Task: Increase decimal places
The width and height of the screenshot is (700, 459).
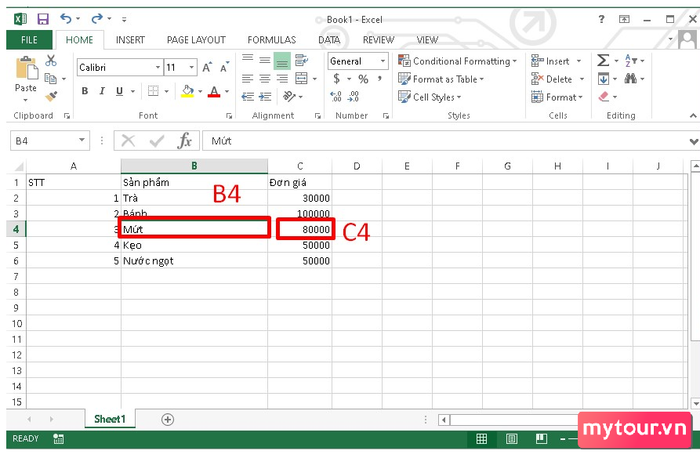Action: pyautogui.click(x=336, y=96)
